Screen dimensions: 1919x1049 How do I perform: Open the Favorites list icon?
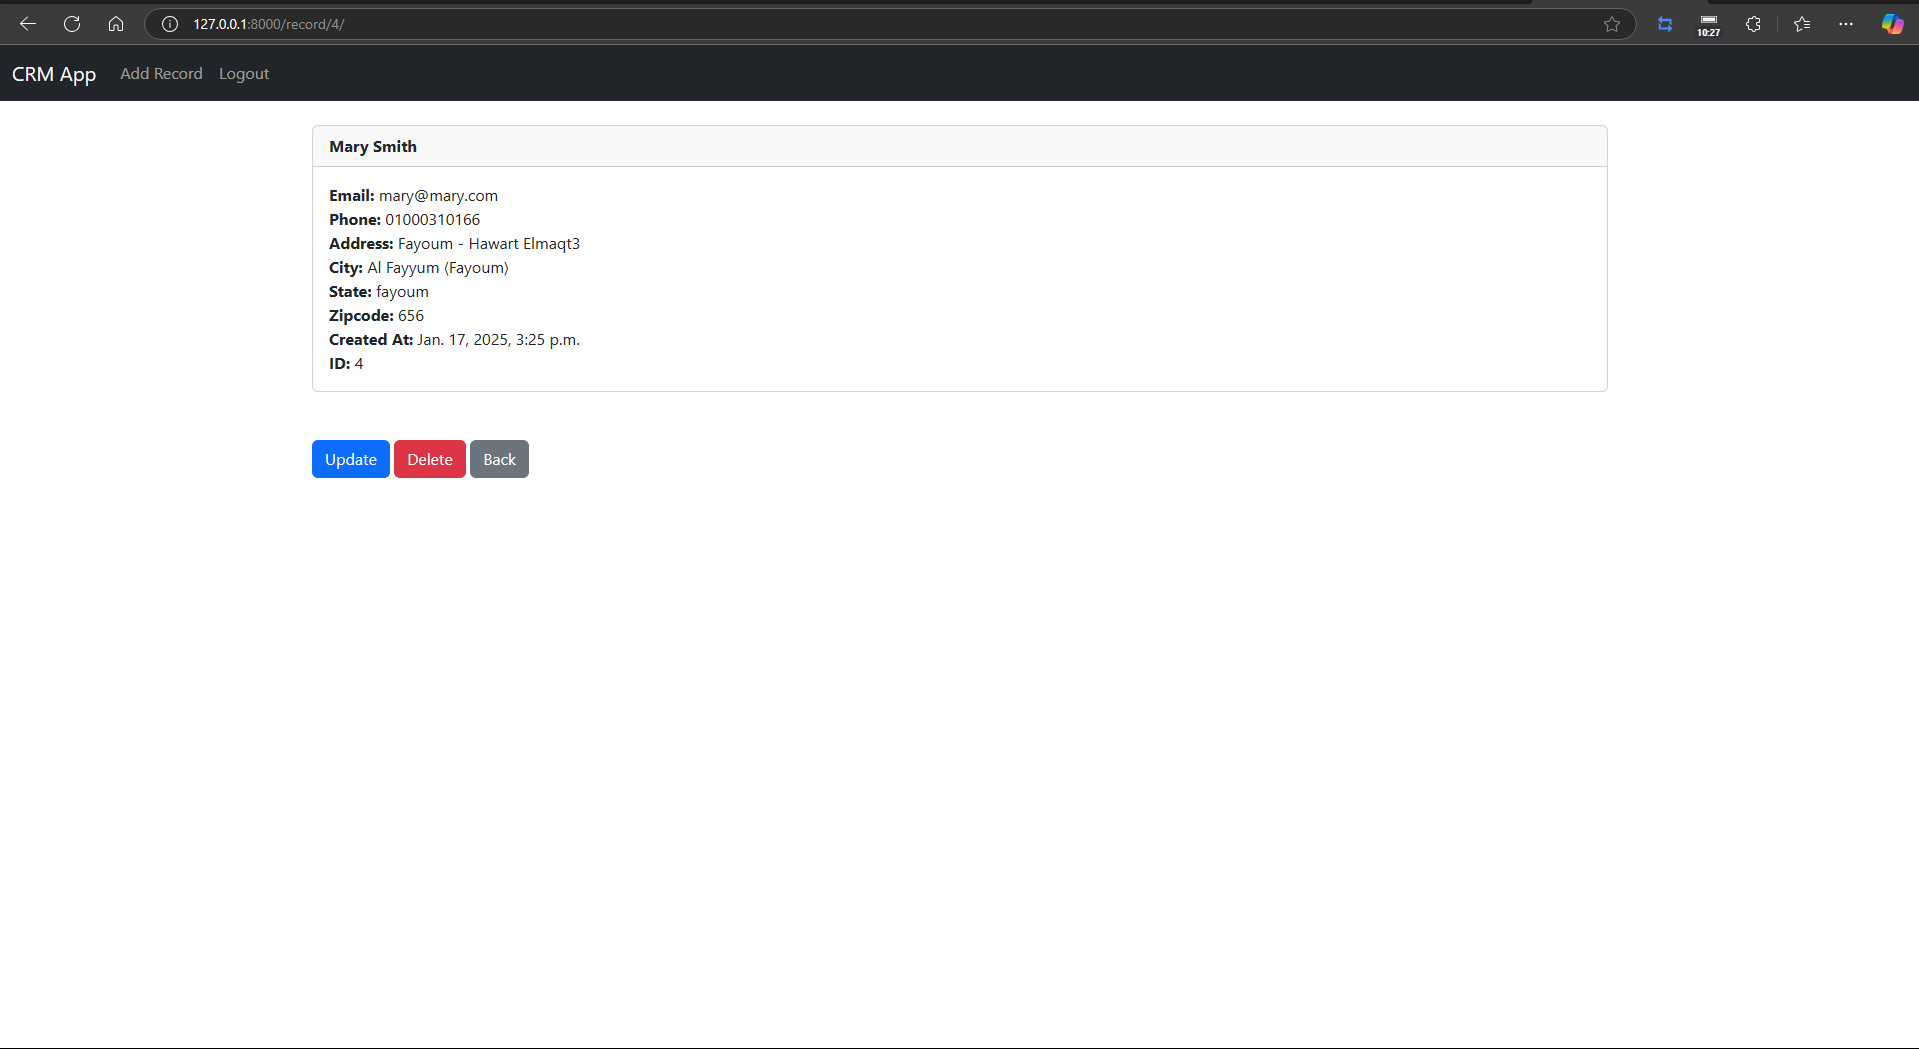point(1802,24)
